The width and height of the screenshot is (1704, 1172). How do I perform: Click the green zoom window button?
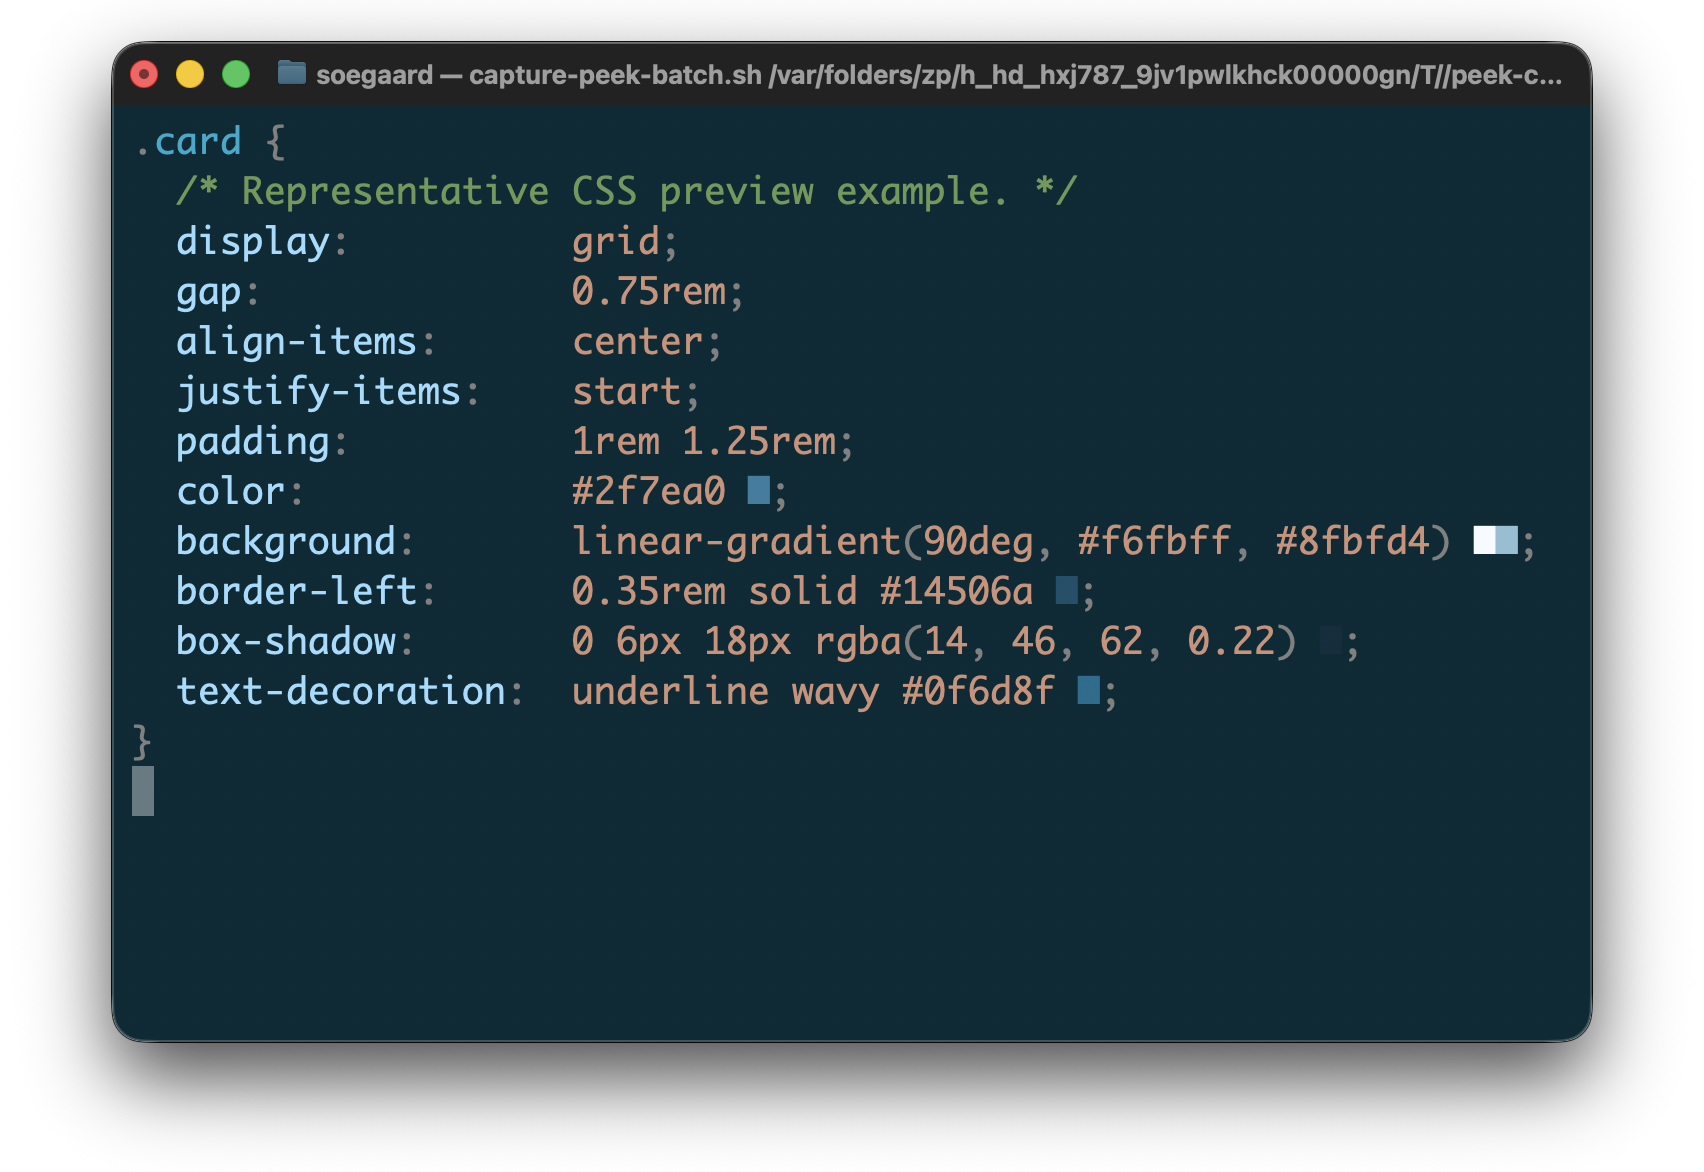pyautogui.click(x=236, y=74)
